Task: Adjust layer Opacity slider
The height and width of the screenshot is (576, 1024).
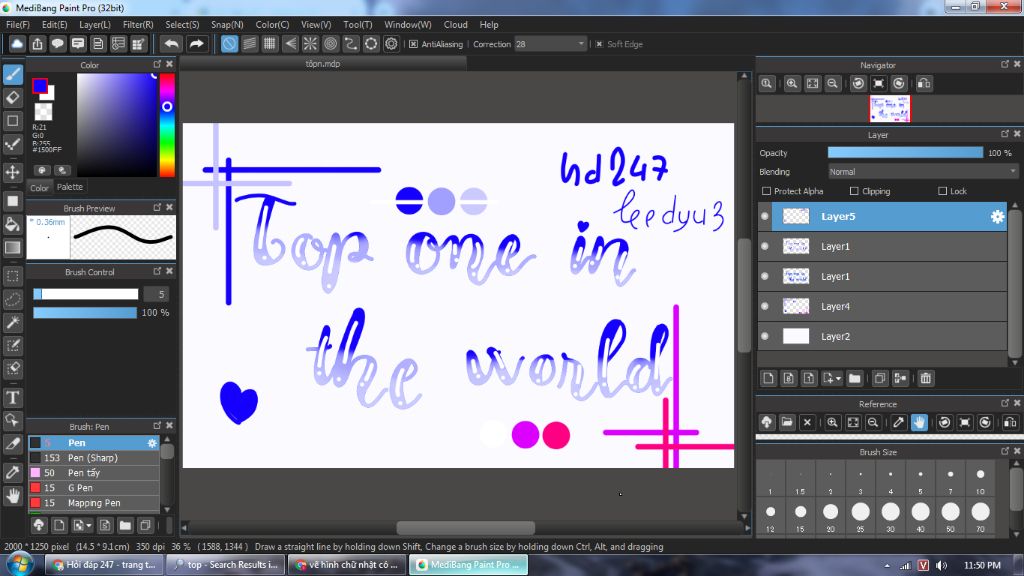Action: [x=905, y=152]
